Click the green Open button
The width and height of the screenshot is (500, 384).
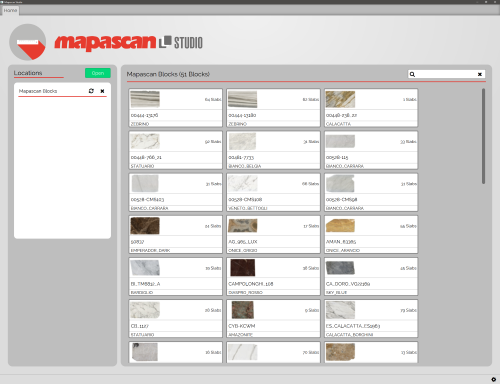(x=98, y=73)
